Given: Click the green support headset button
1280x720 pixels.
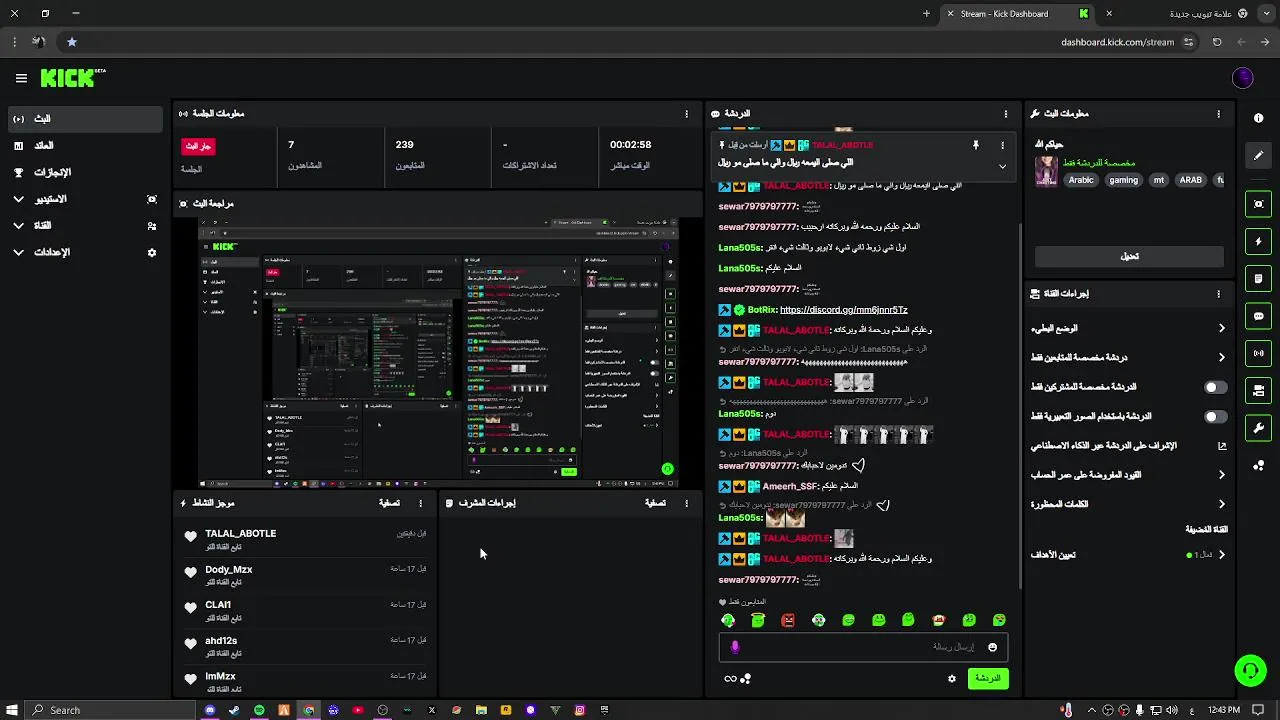Looking at the screenshot, I should (1250, 671).
